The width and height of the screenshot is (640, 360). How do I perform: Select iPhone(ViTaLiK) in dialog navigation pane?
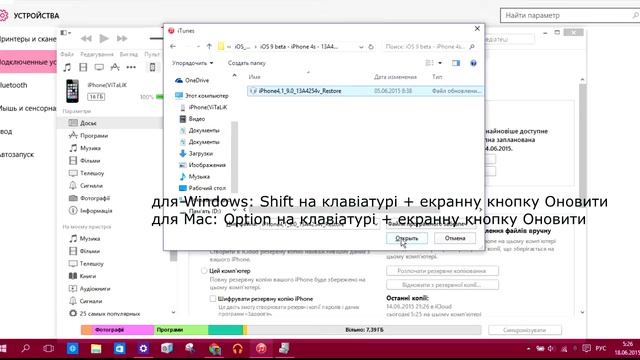tap(203, 107)
